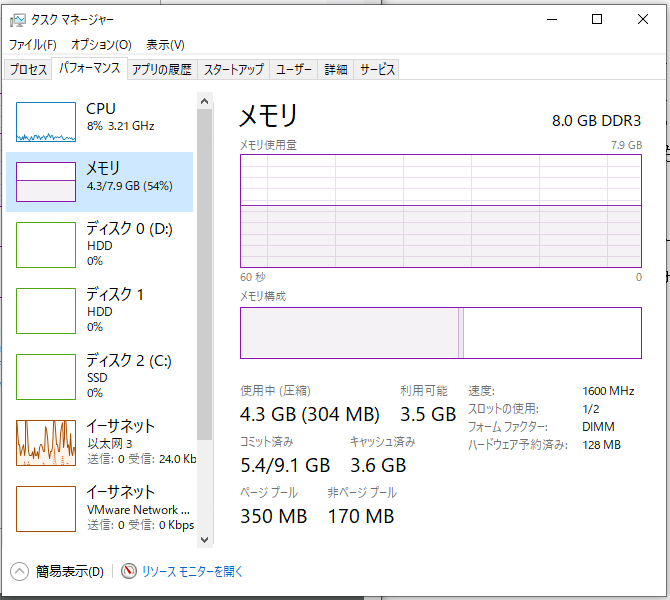Select the CPU mini graph thumbnail
Screen dimensions: 670x600
[x=46, y=122]
